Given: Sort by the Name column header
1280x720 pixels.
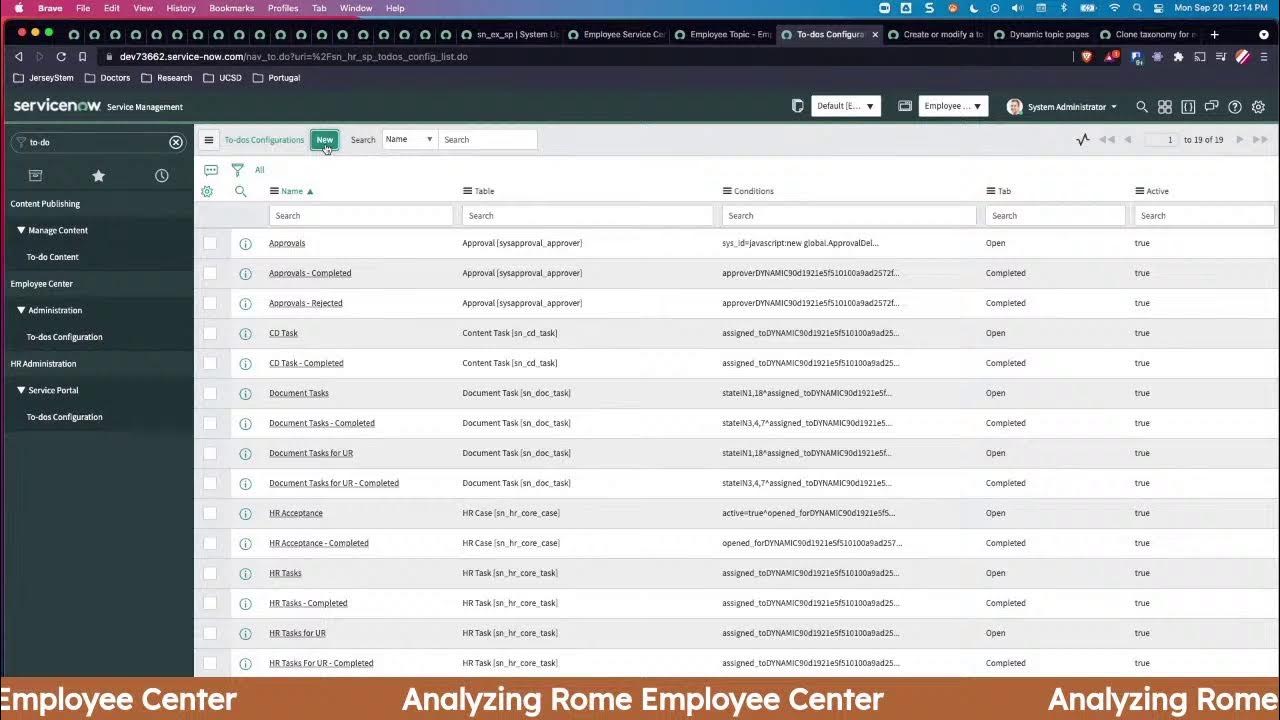Looking at the screenshot, I should coord(291,191).
